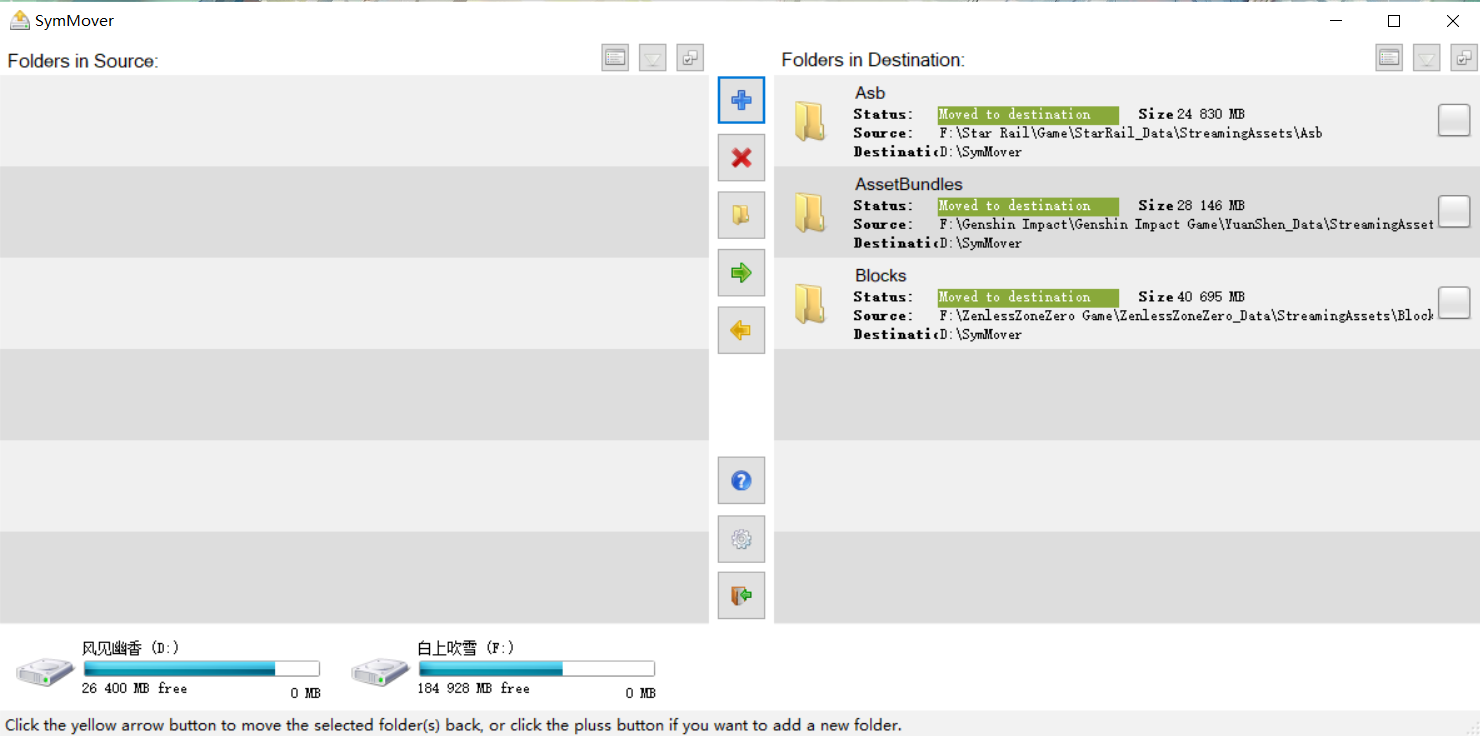Click the green arrow move to destination
This screenshot has width=1480, height=736.
click(x=741, y=273)
